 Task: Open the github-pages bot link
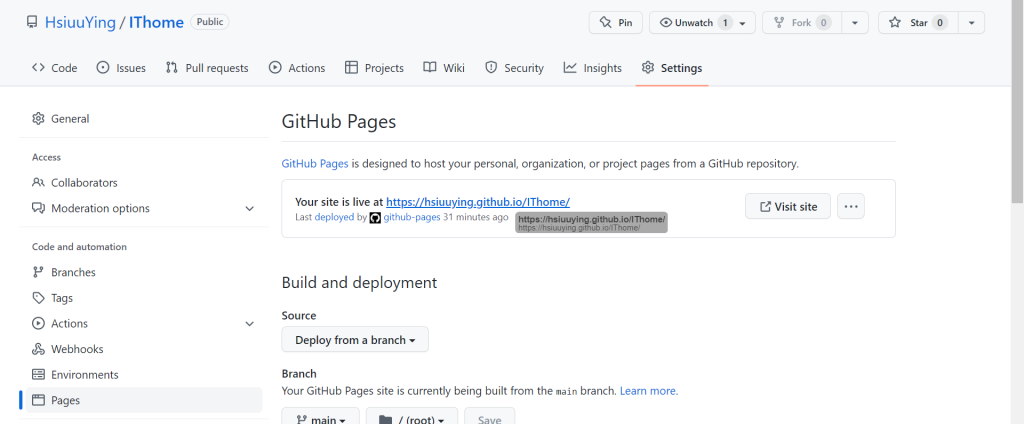[x=411, y=217]
